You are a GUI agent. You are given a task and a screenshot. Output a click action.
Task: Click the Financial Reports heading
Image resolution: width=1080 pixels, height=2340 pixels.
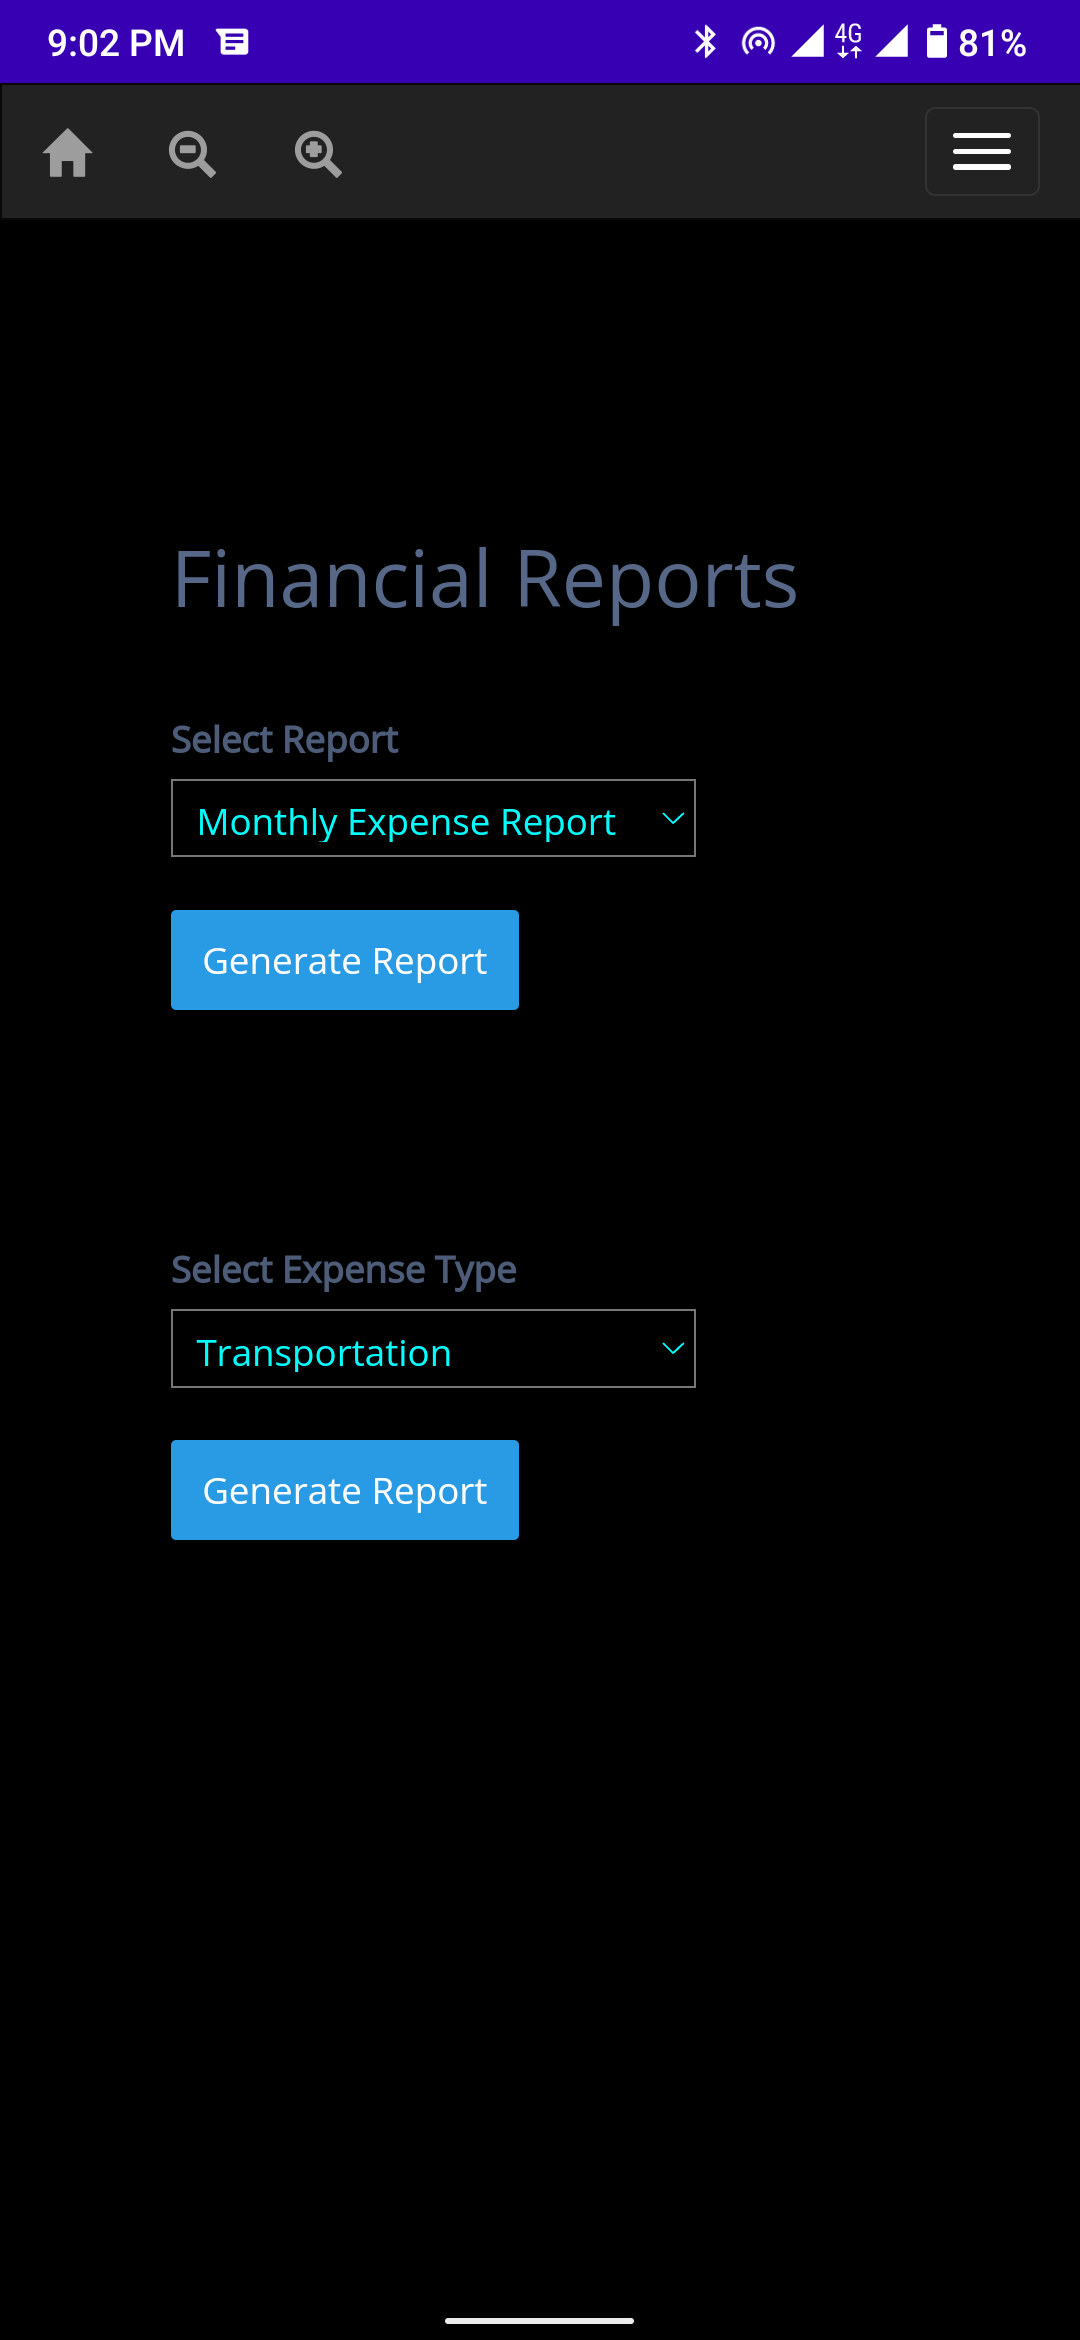tap(485, 580)
